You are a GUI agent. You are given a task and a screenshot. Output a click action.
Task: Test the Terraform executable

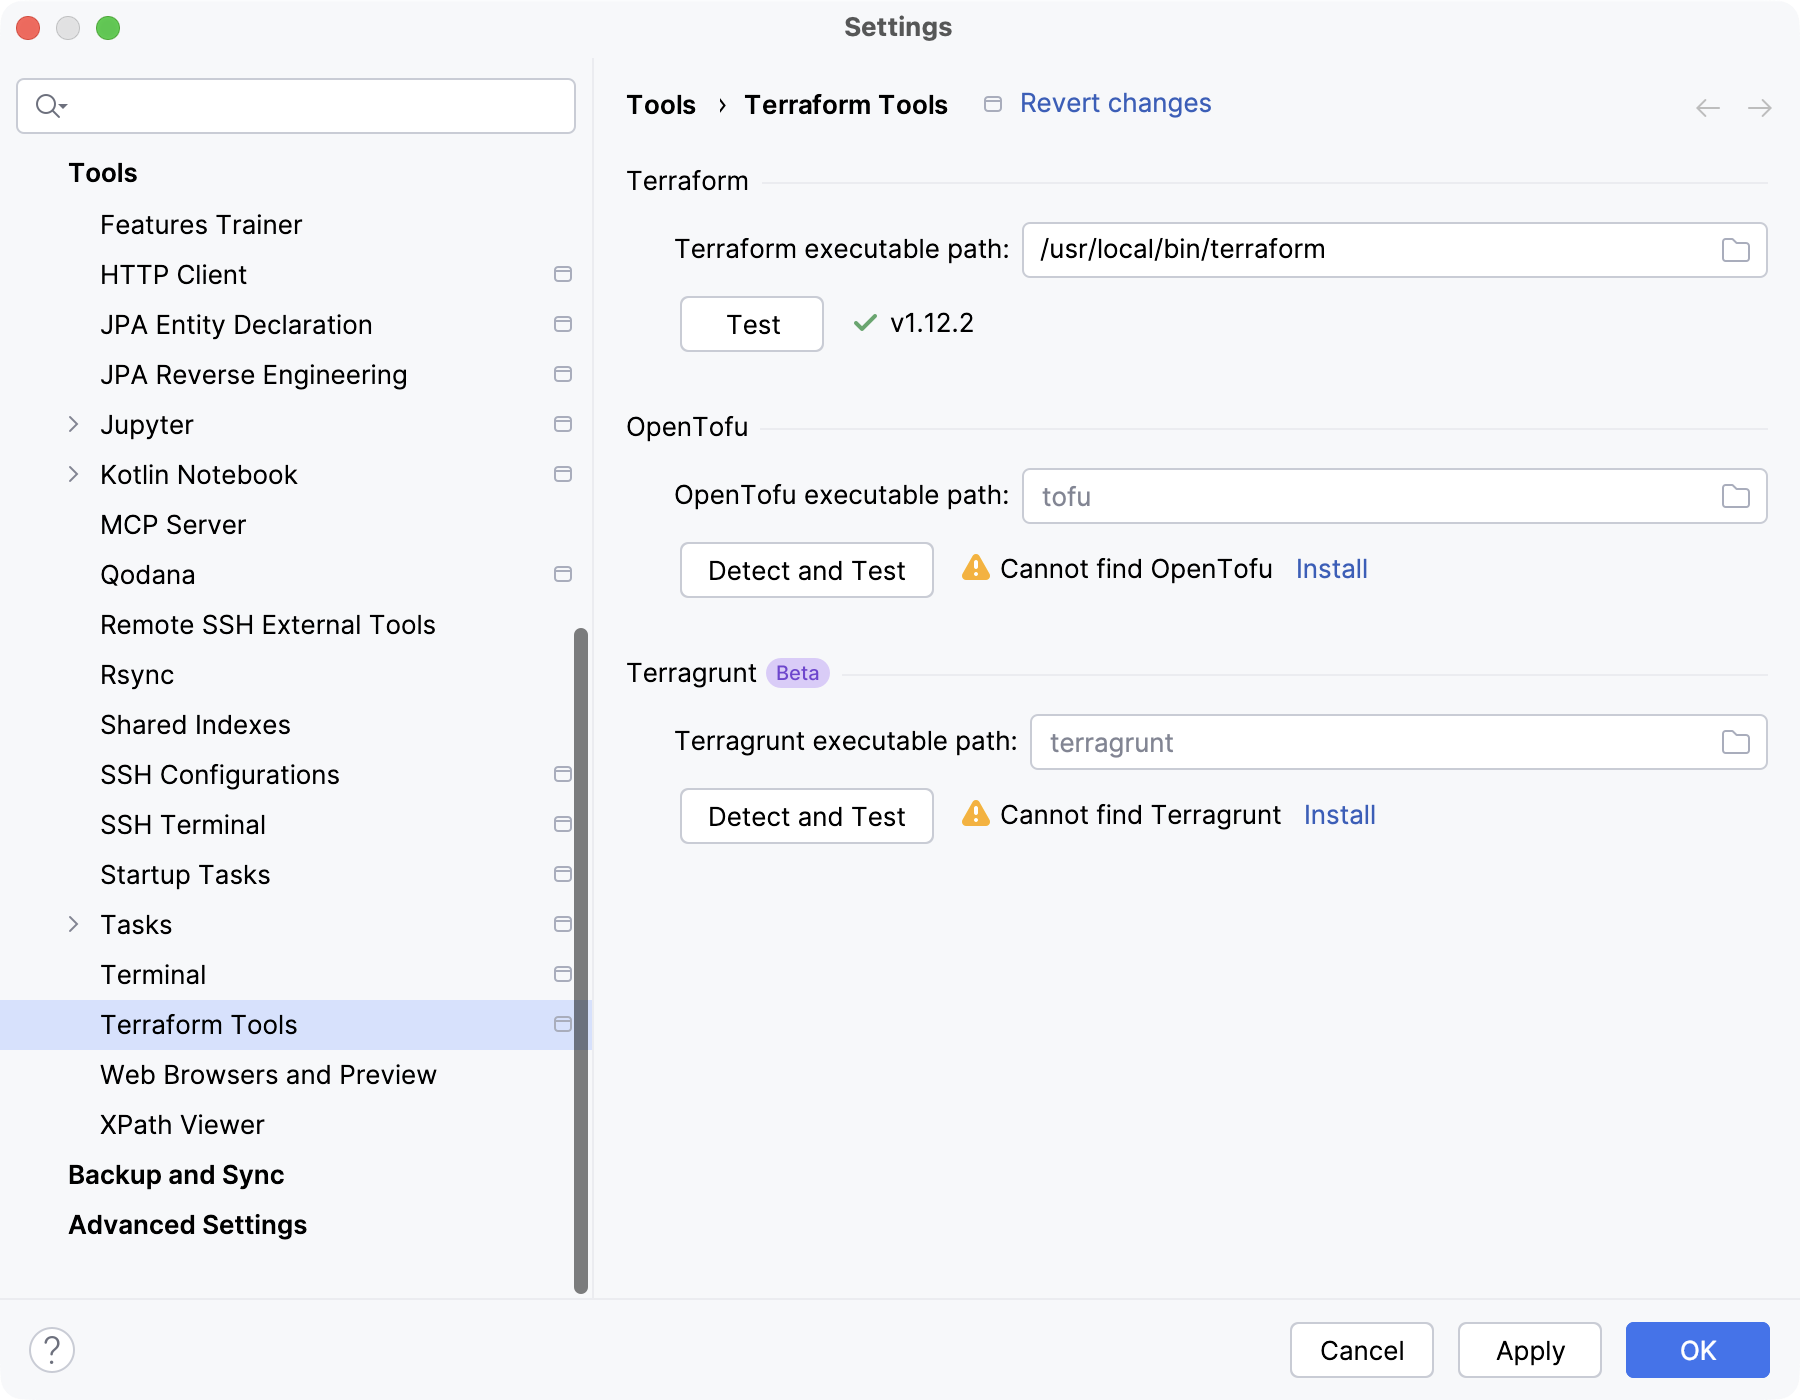(750, 324)
